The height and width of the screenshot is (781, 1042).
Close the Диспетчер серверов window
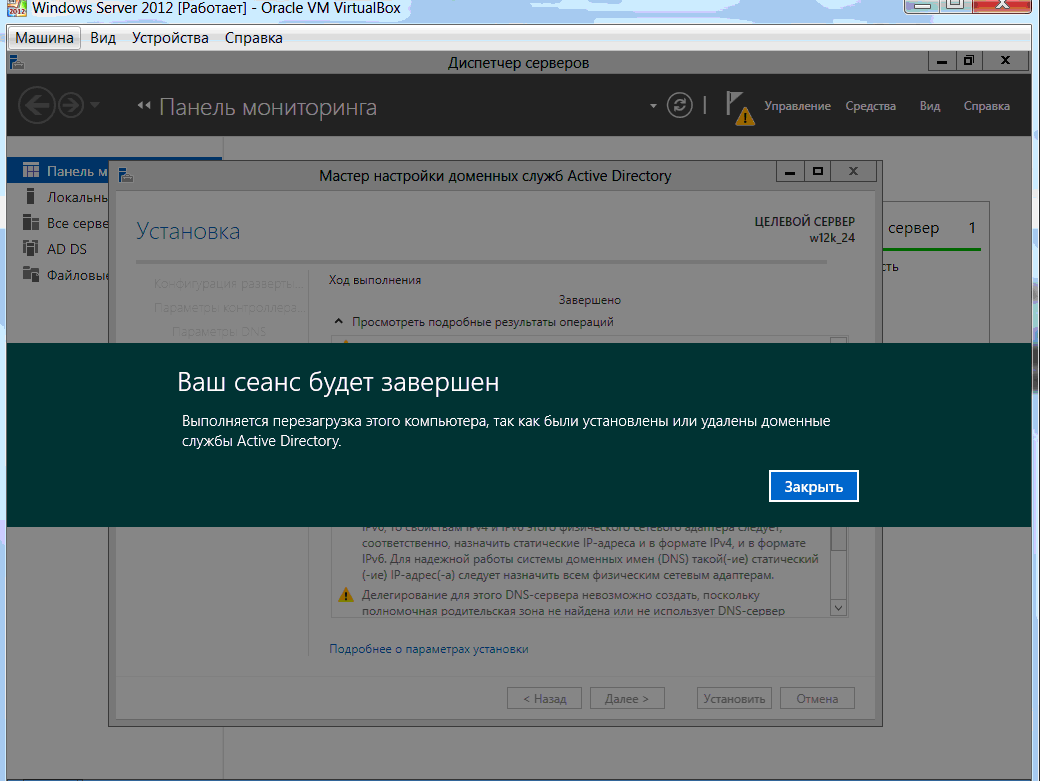point(1005,61)
